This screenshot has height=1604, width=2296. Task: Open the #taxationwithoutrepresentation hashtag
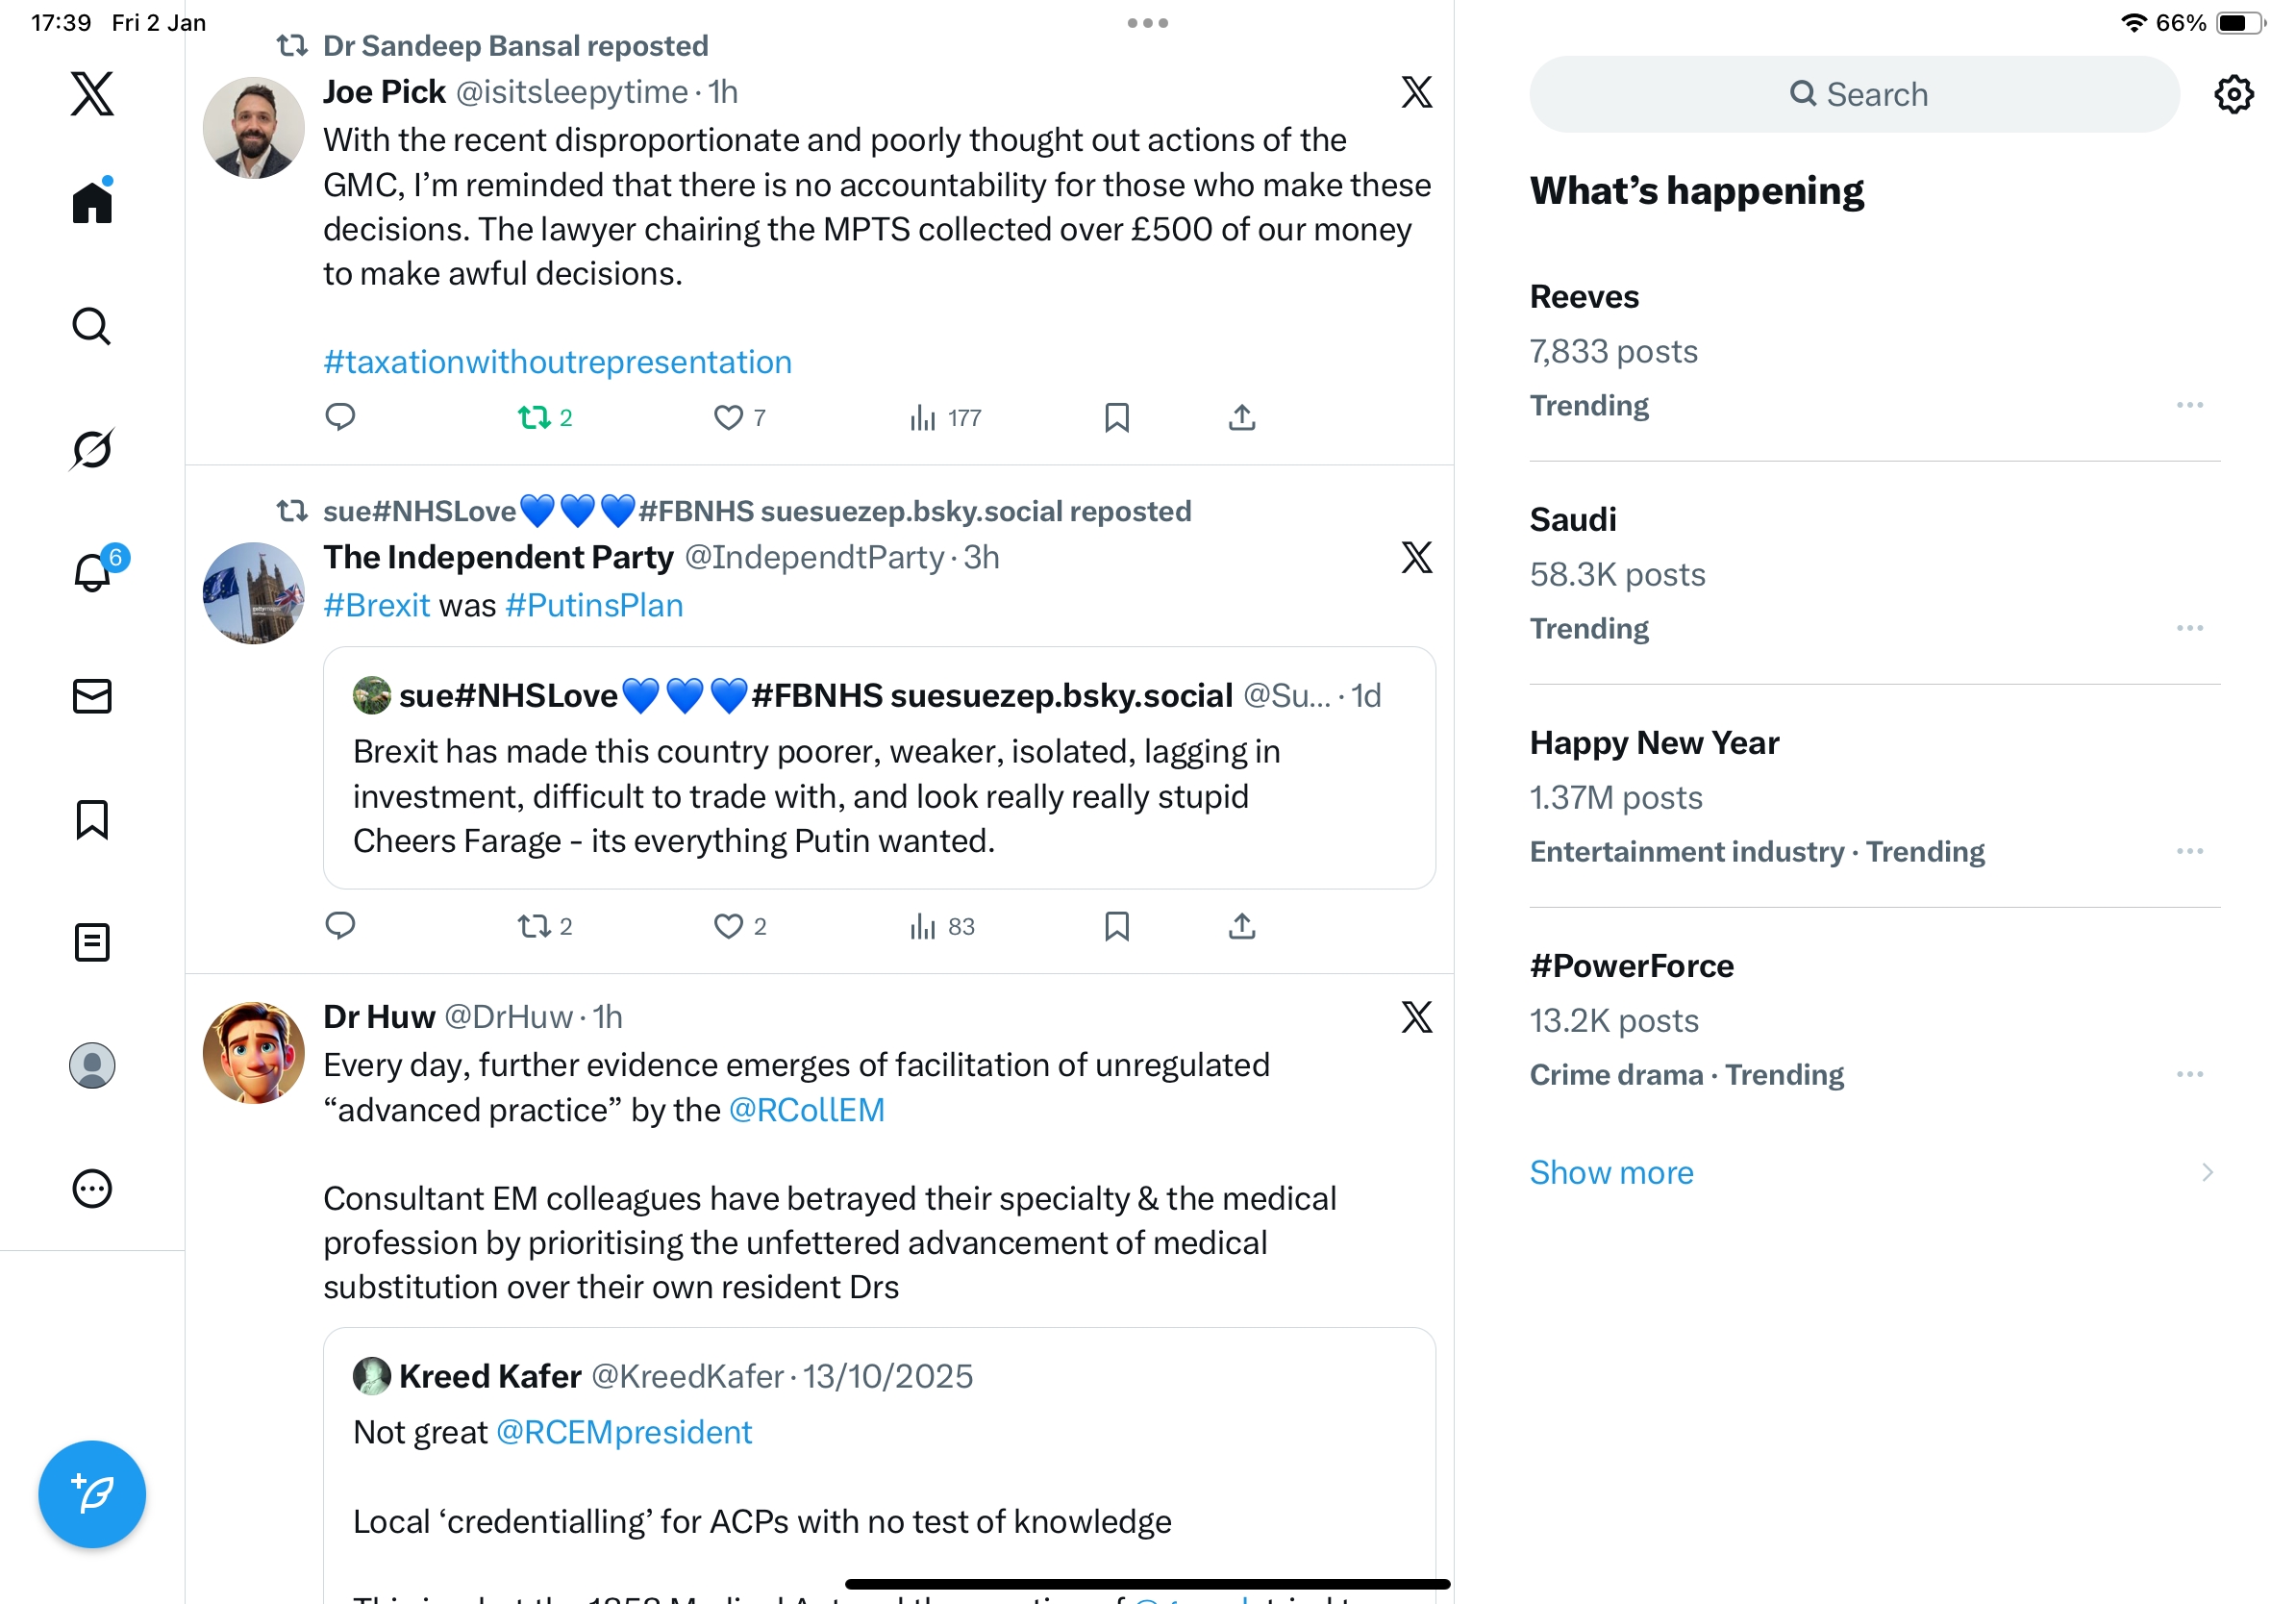click(557, 362)
